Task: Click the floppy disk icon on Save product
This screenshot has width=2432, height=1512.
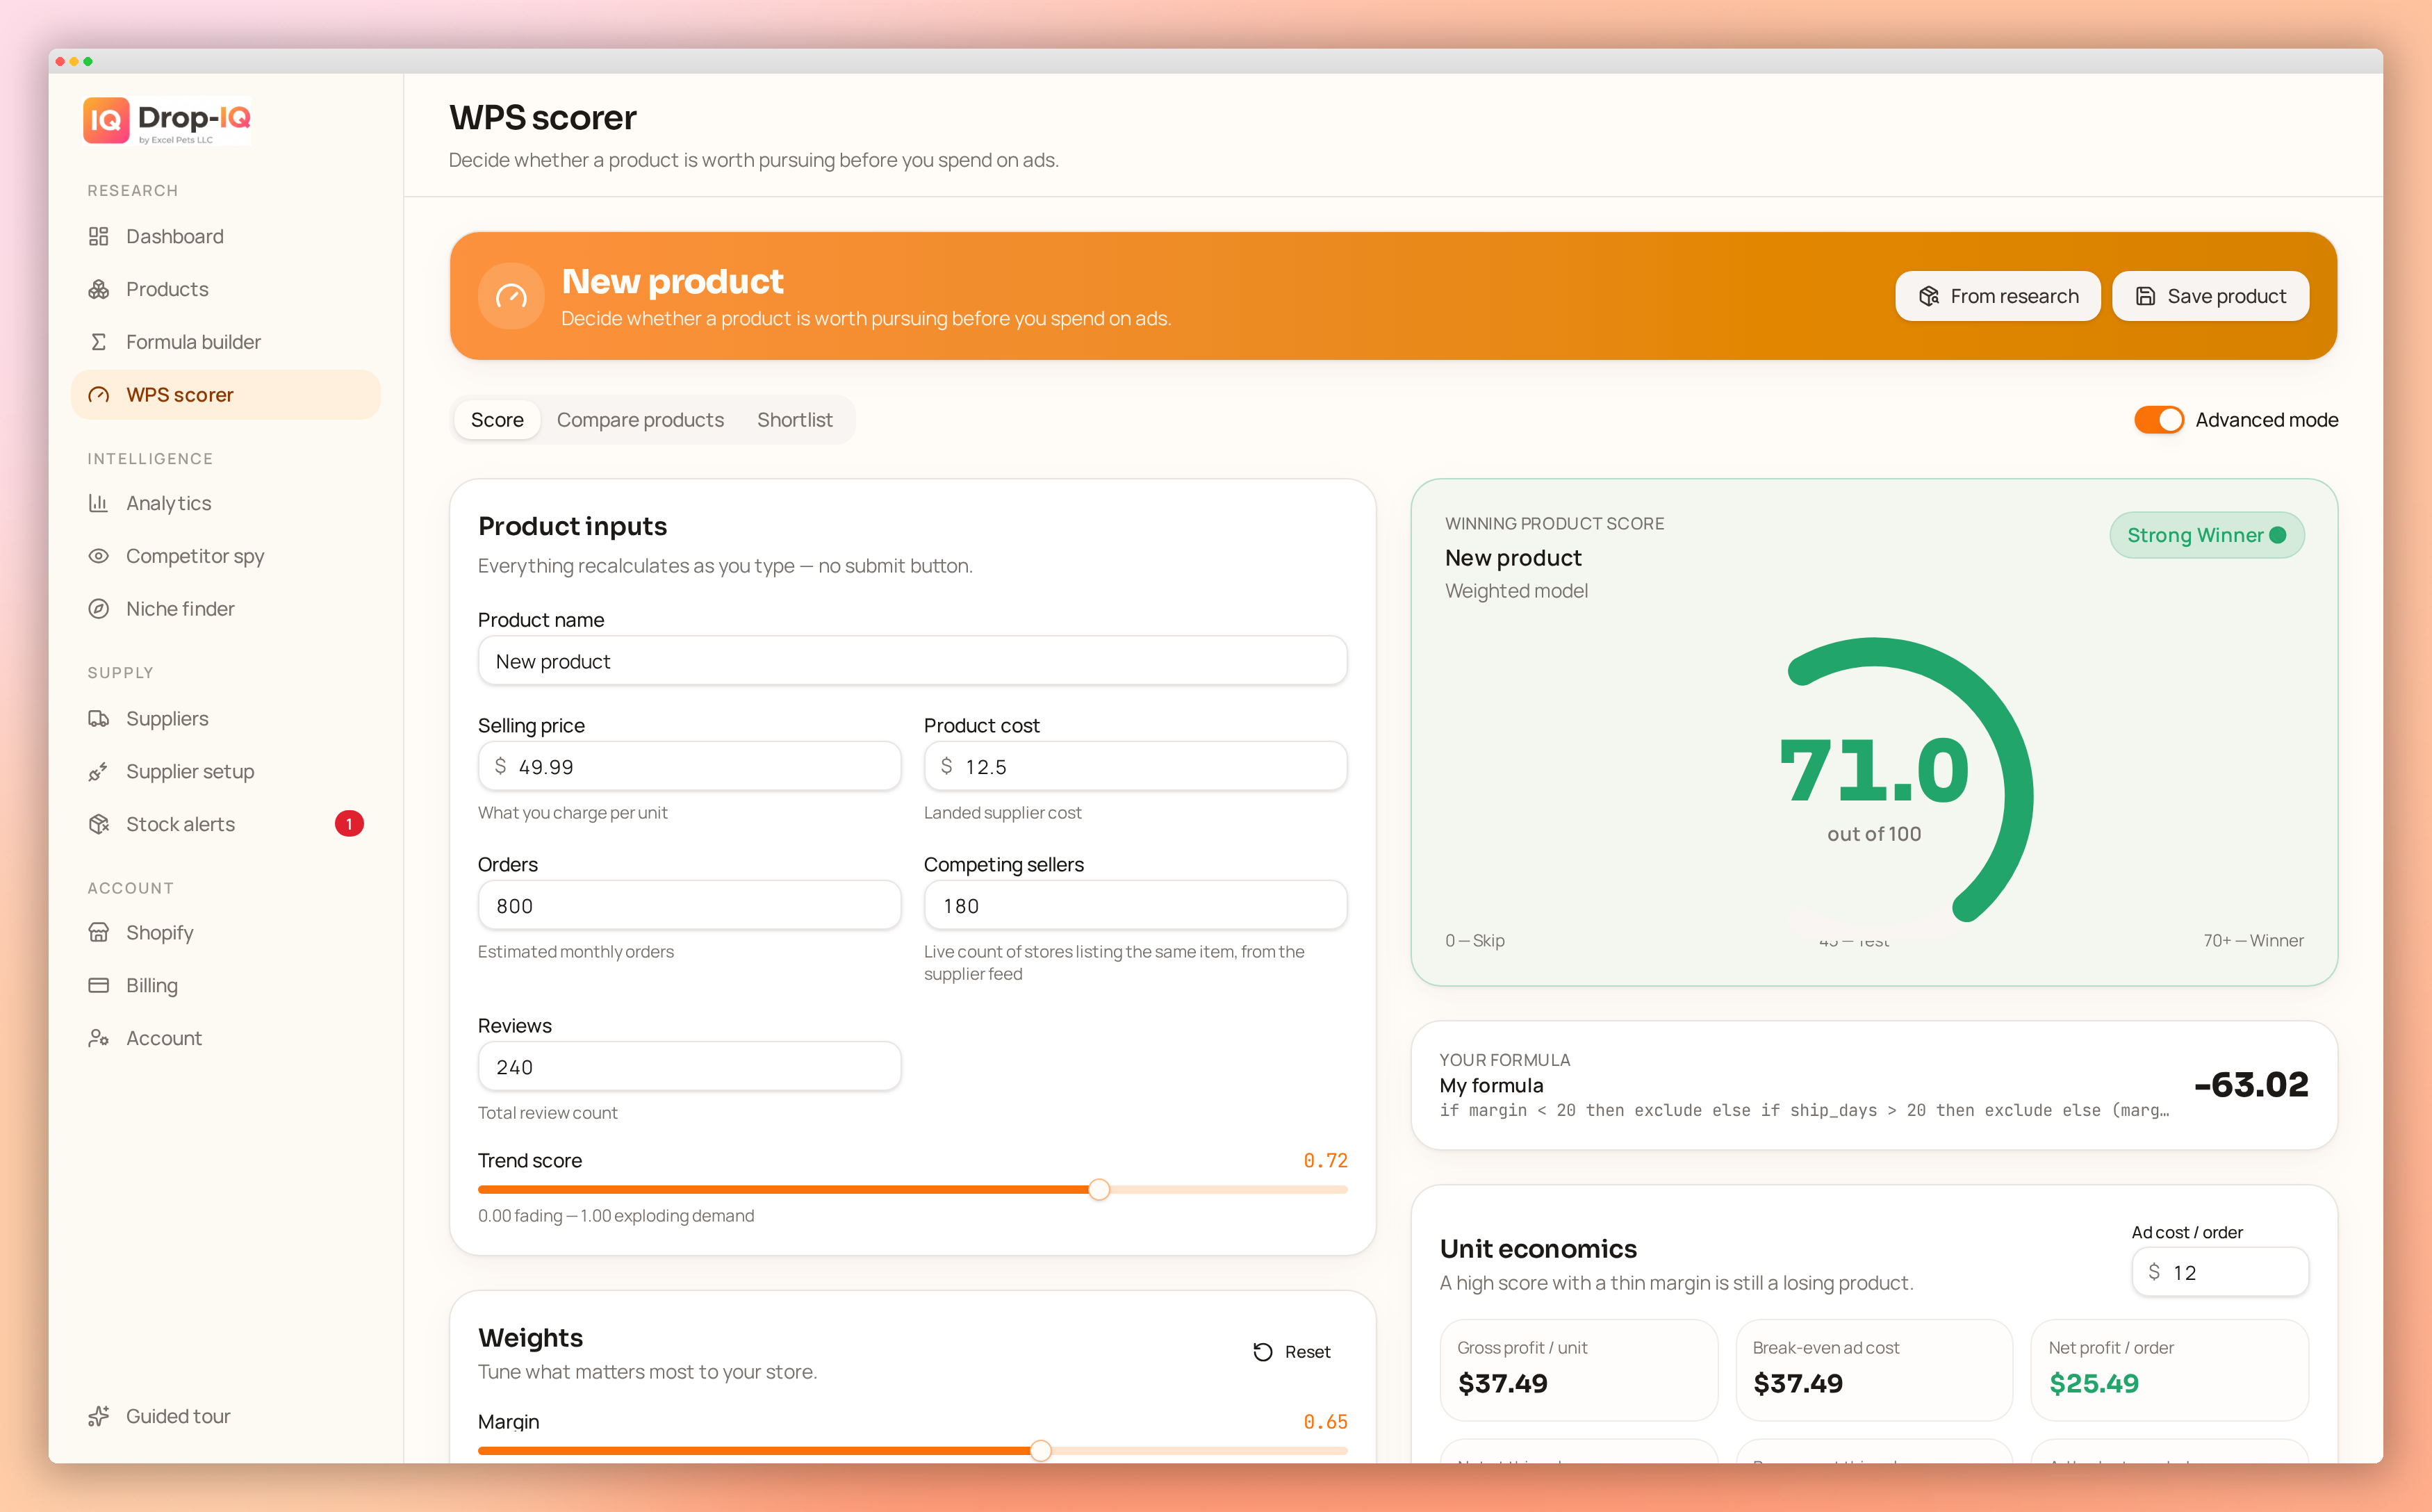Action: click(2145, 296)
